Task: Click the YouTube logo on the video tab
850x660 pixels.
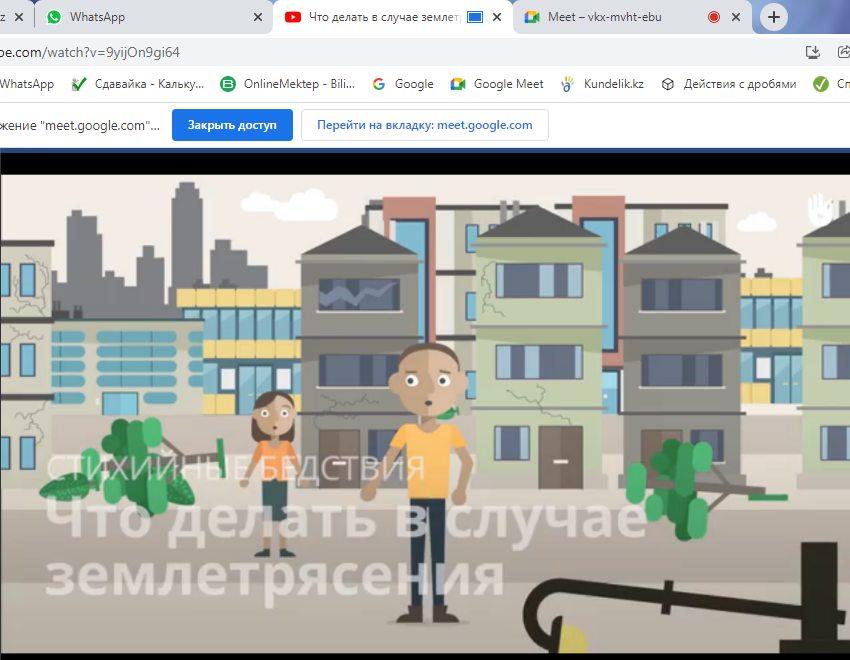Action: 292,17
